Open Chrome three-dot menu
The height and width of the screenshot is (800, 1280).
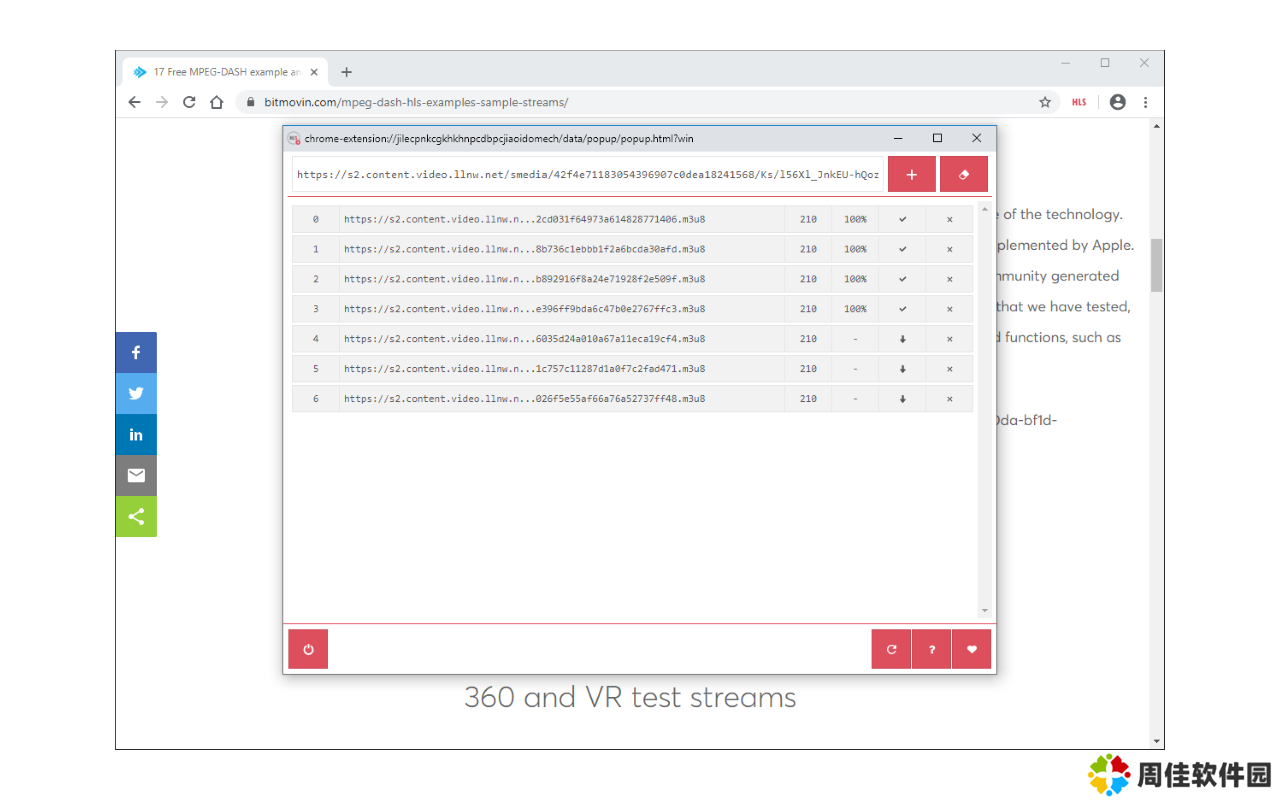[x=1145, y=102]
